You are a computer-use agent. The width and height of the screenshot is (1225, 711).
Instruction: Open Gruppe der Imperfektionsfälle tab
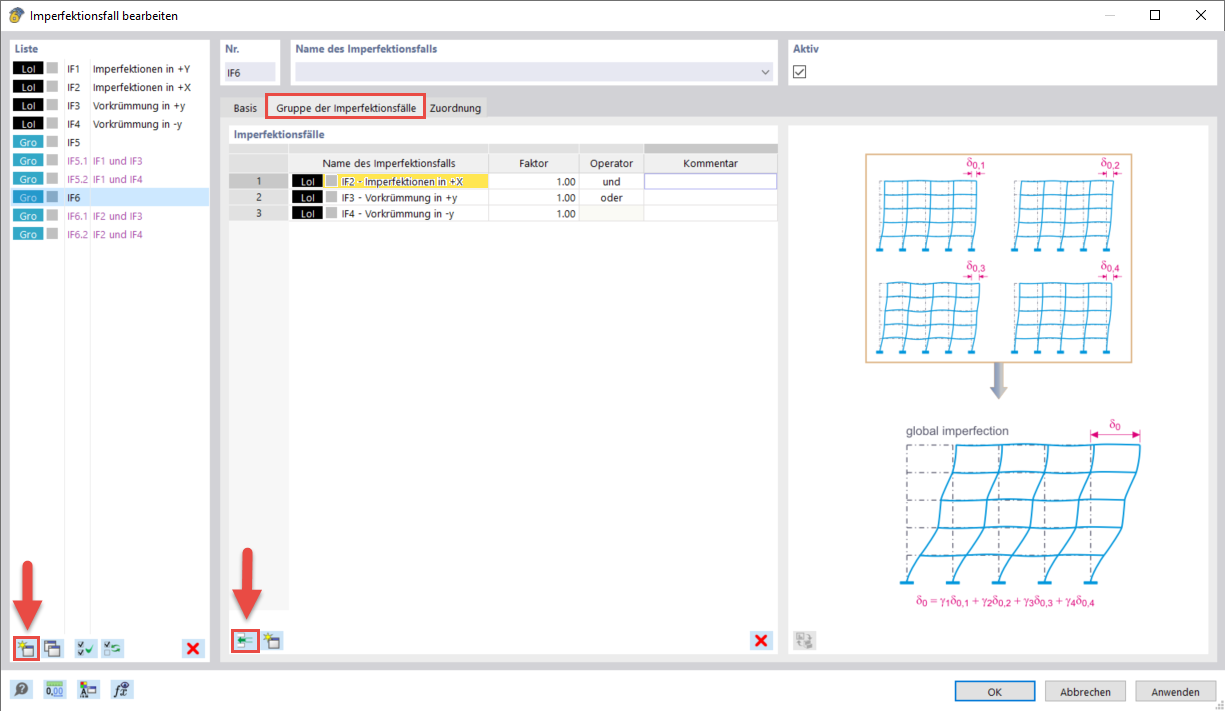[x=346, y=107]
